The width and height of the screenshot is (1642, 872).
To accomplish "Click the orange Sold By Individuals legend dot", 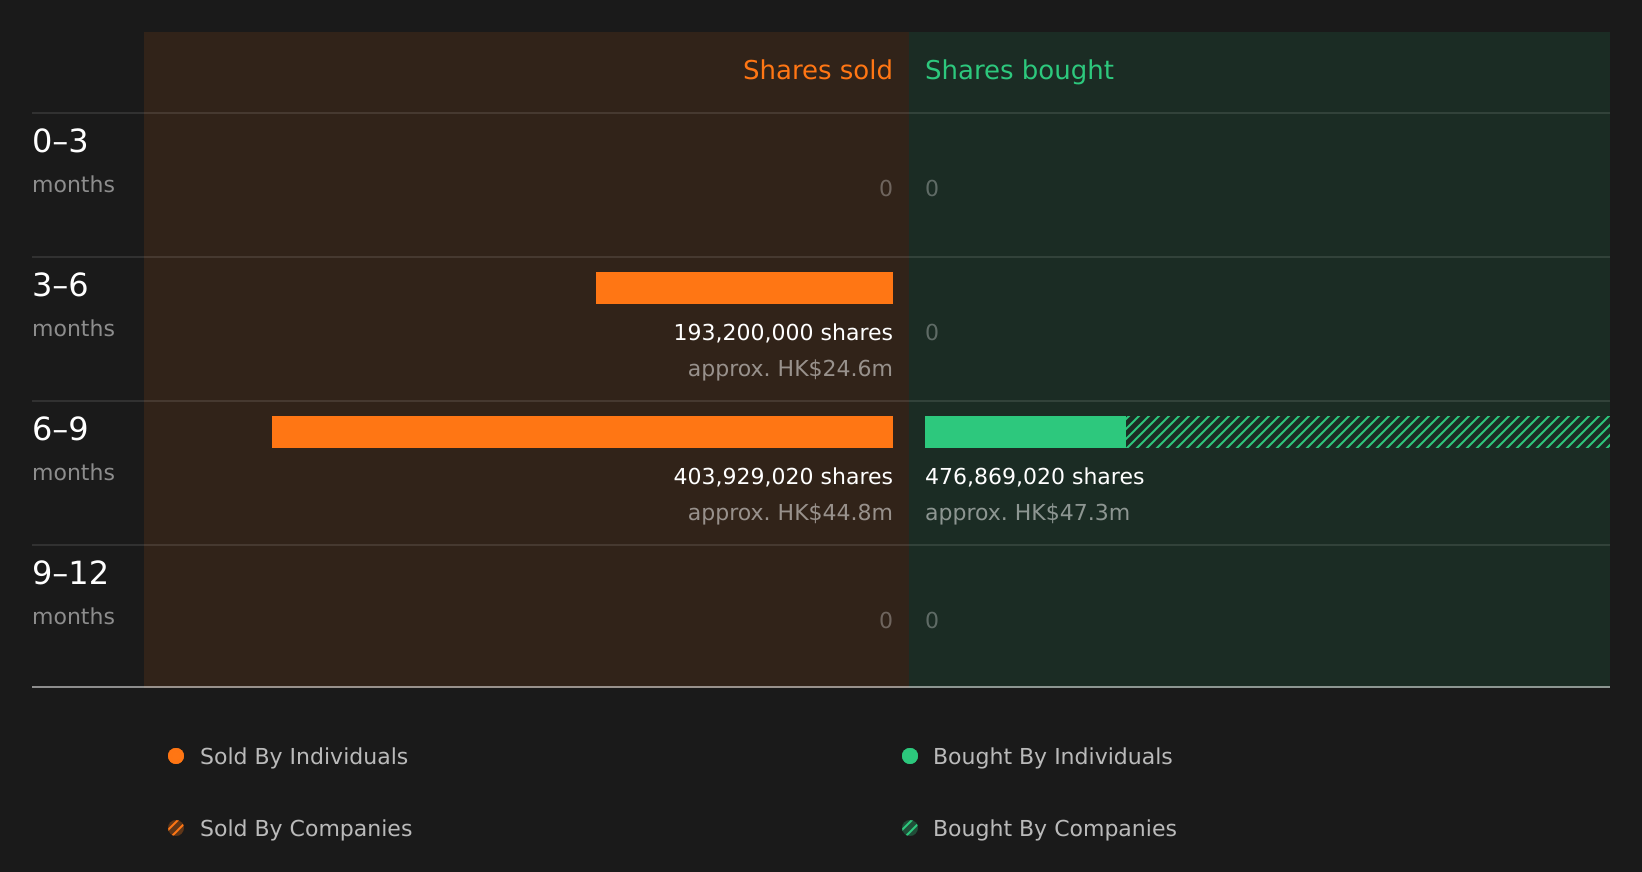I will [x=176, y=756].
